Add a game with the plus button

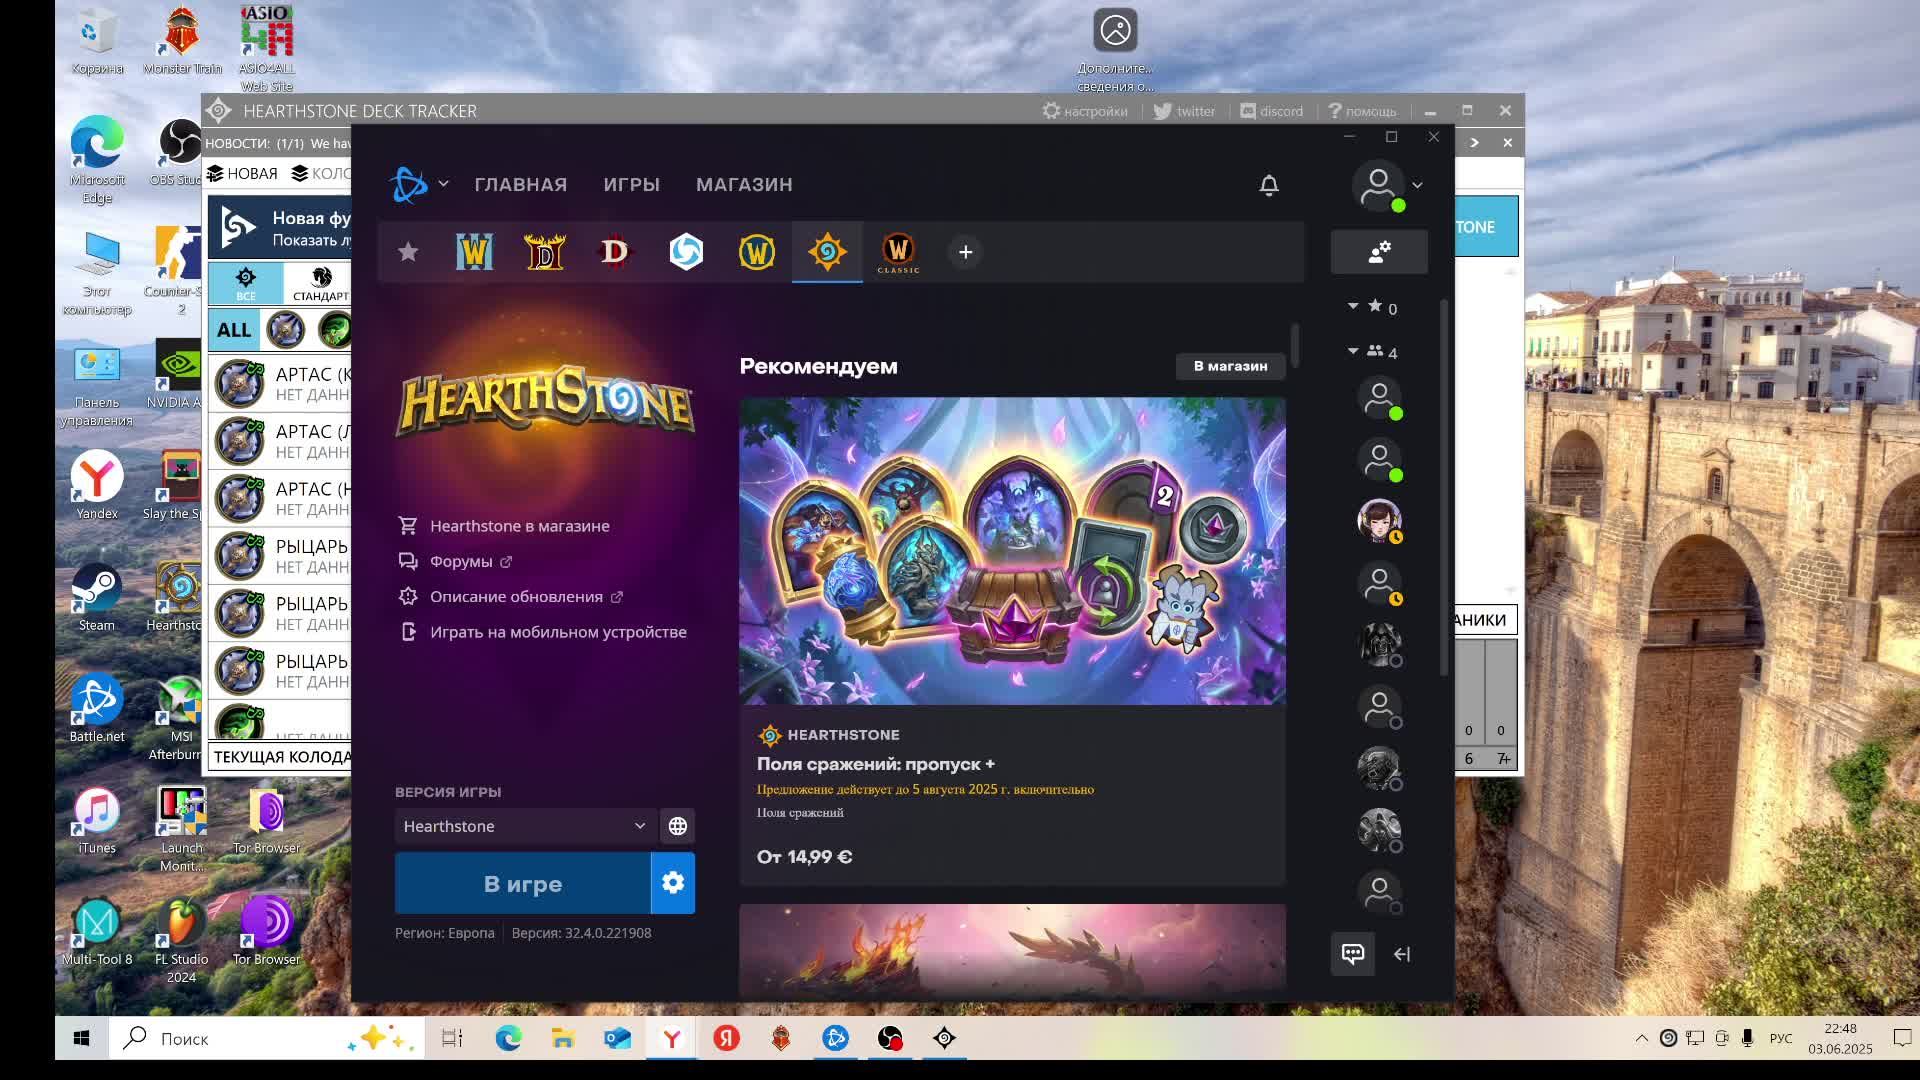coord(965,252)
